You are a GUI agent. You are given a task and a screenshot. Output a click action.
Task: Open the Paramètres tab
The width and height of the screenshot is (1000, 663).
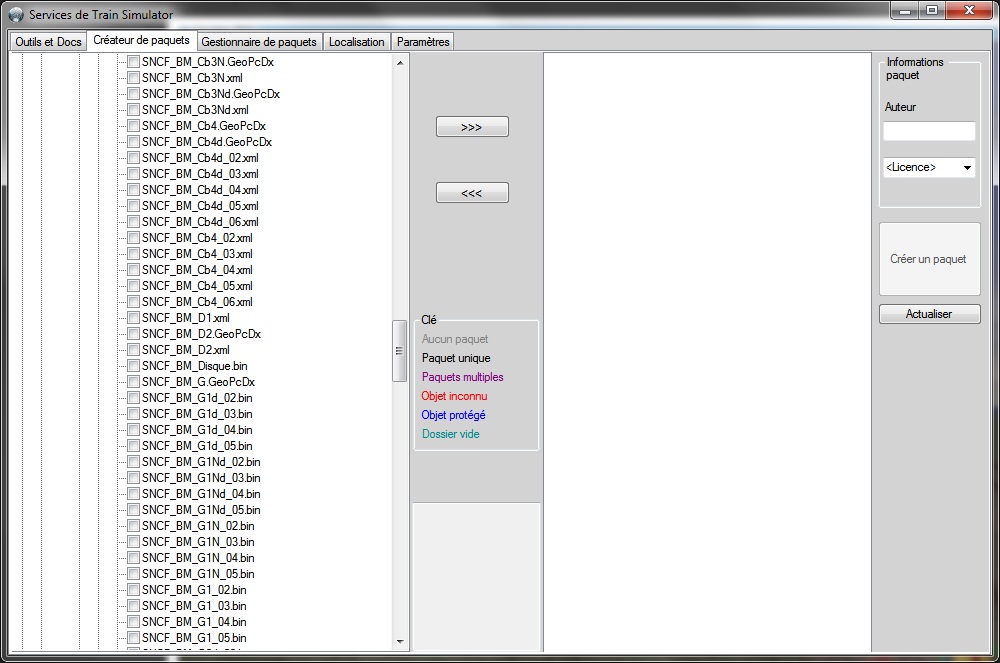coord(423,42)
